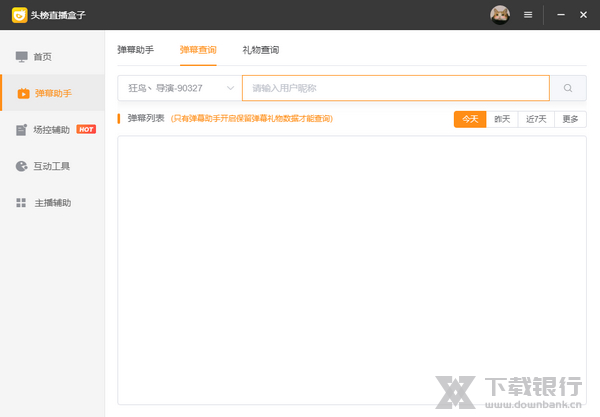Open 场控辅助 in the sidebar
The image size is (600, 417).
point(51,129)
